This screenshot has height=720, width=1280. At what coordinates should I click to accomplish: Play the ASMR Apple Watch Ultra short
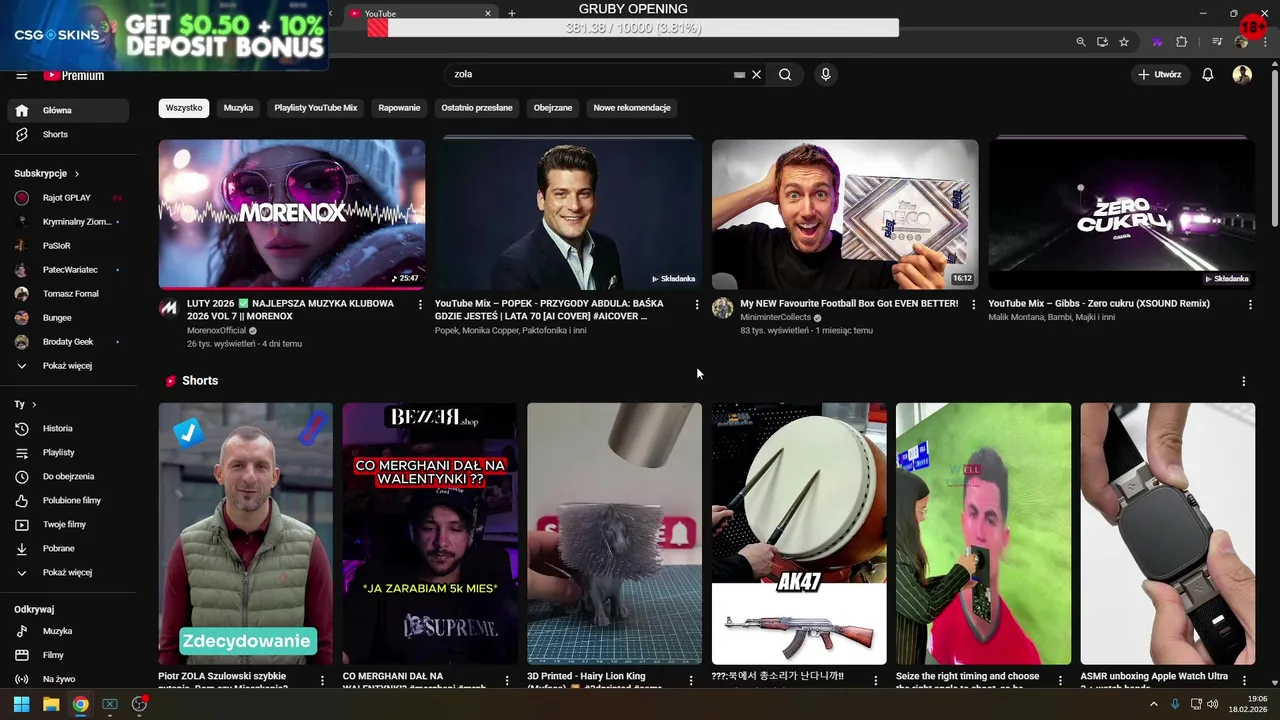(x=1168, y=534)
